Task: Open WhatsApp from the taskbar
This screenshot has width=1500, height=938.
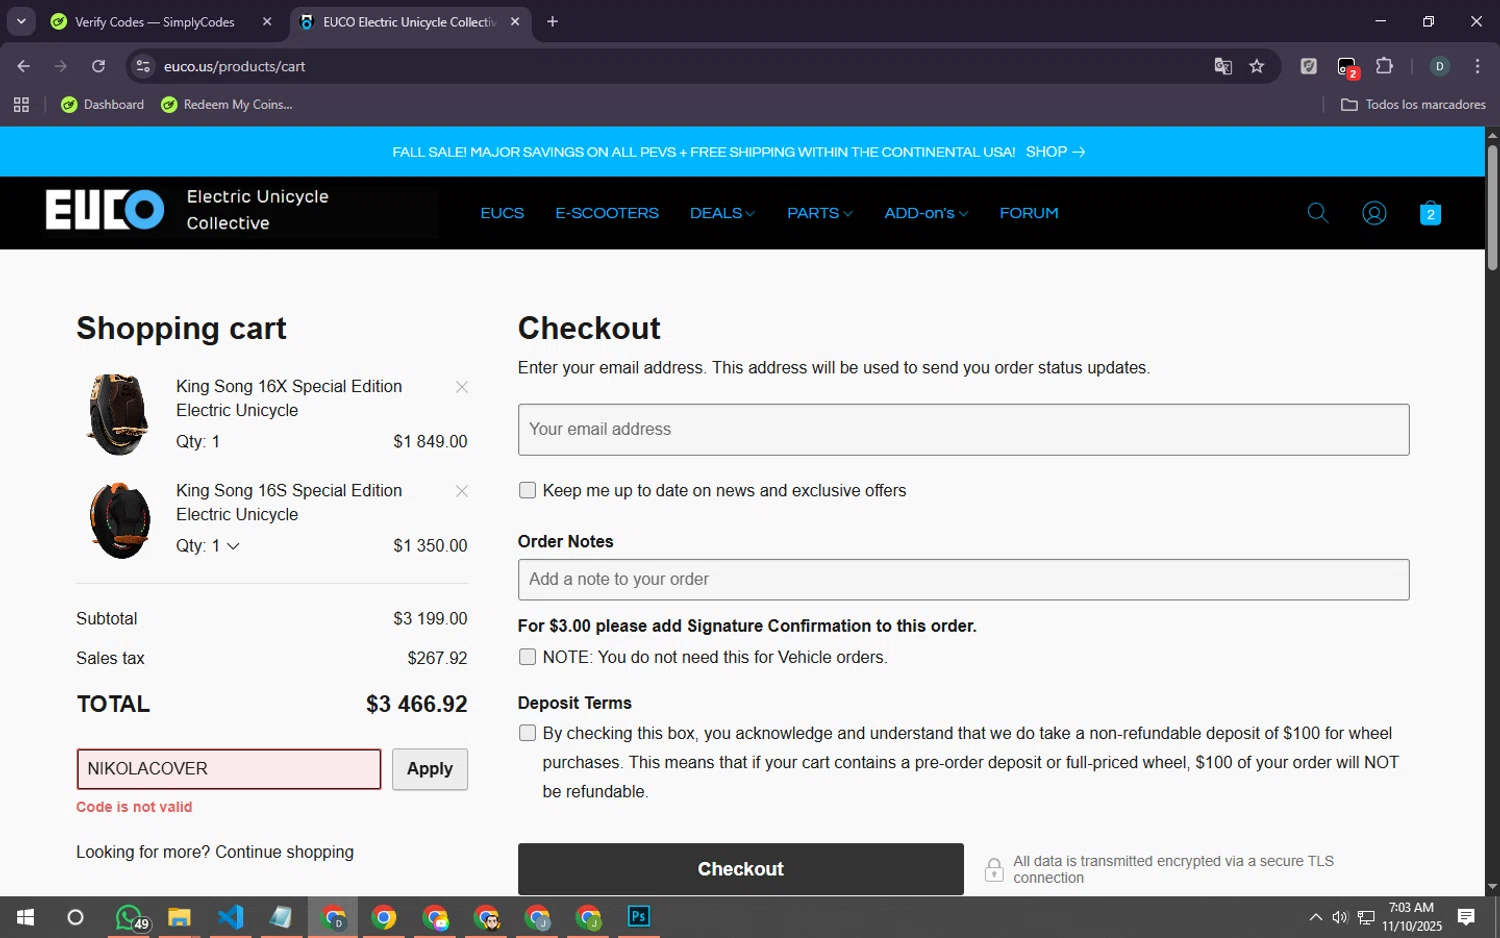Action: coord(130,917)
